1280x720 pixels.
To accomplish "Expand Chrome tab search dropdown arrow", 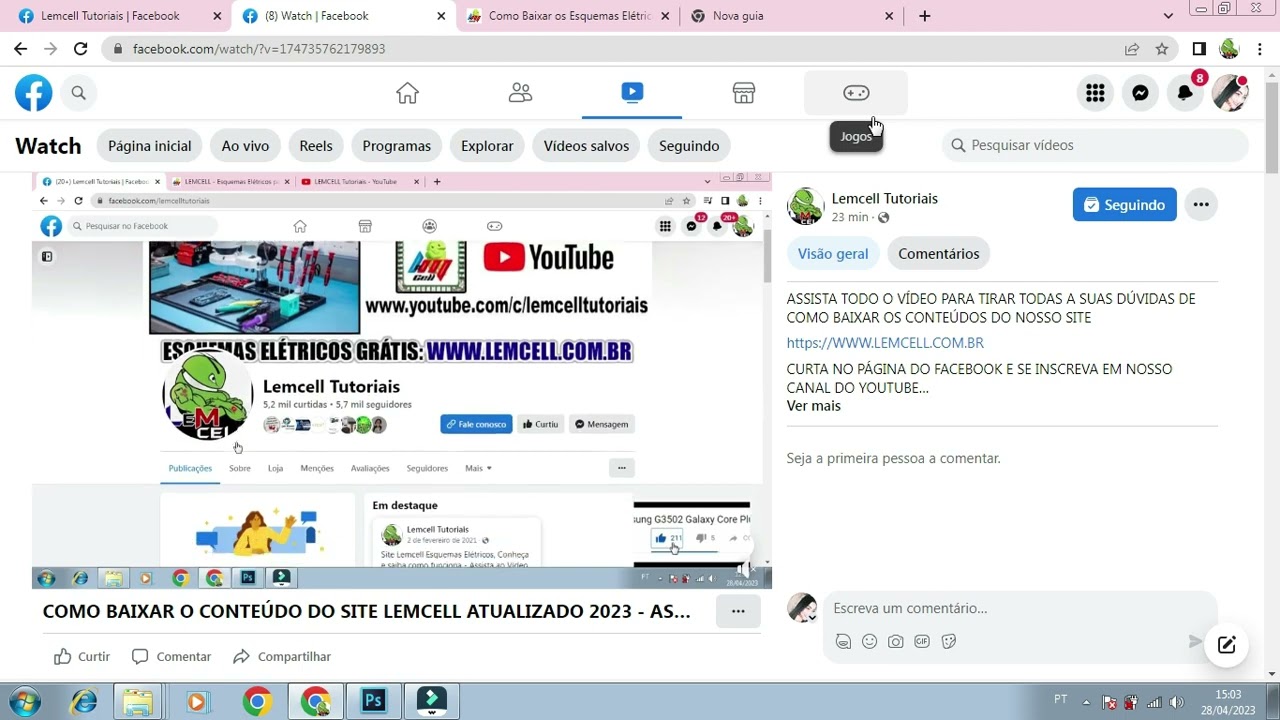I will (1168, 16).
